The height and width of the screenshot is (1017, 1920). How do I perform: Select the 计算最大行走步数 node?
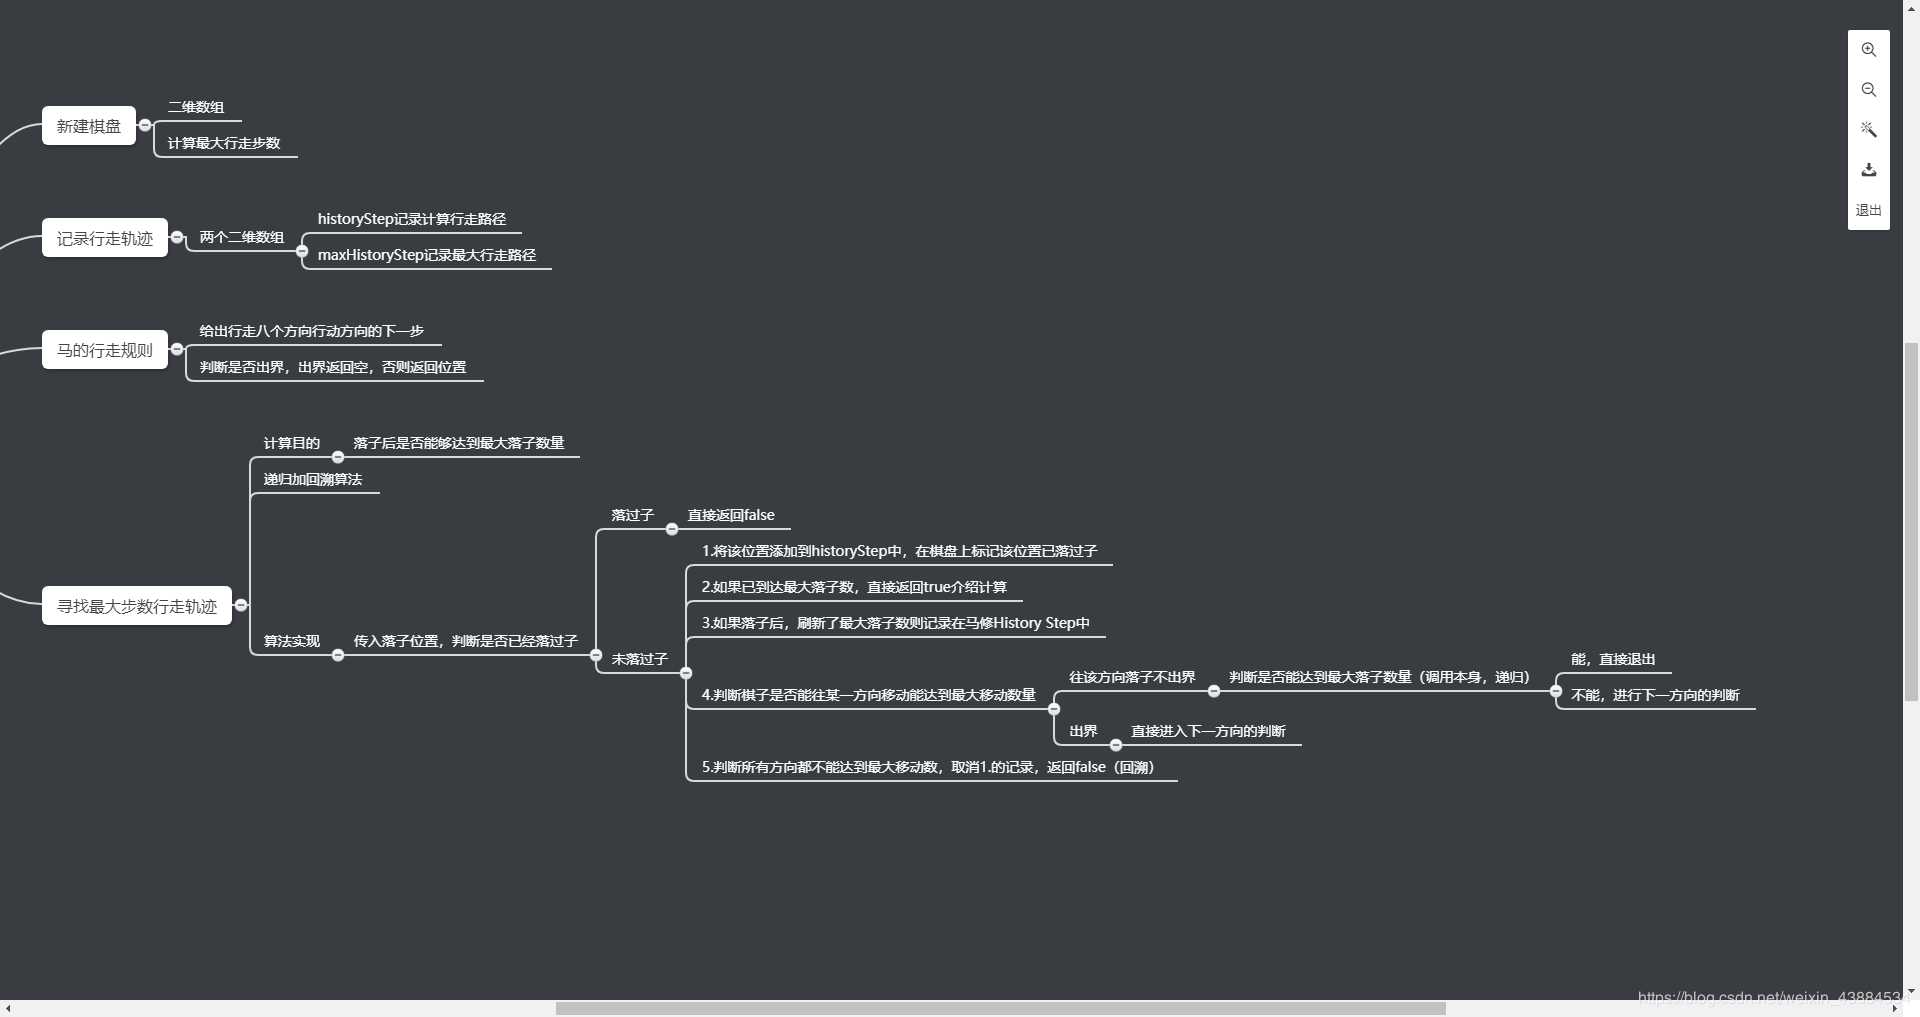pos(224,143)
